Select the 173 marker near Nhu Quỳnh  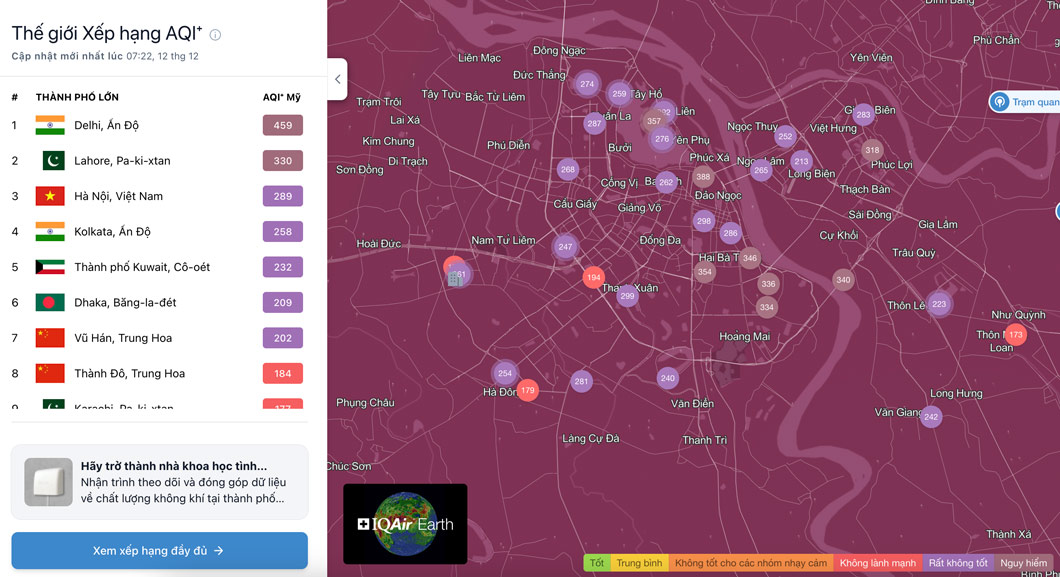[x=1016, y=335]
